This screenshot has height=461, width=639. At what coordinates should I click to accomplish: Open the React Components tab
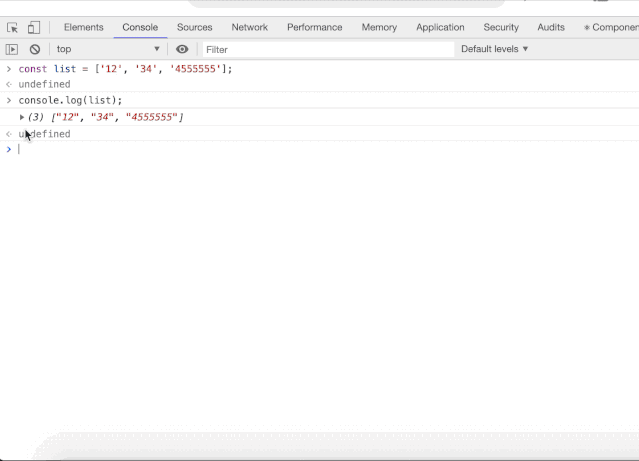(x=612, y=27)
